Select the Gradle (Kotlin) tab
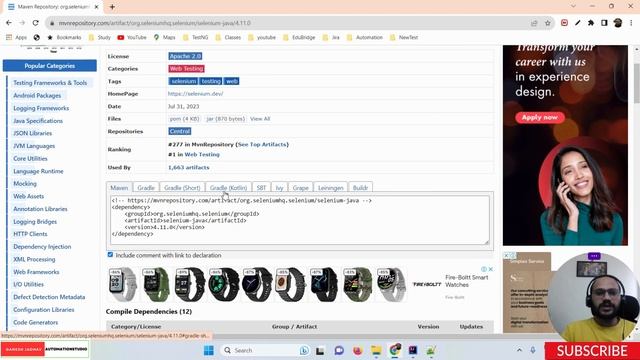The height and width of the screenshot is (360, 640). tap(228, 188)
